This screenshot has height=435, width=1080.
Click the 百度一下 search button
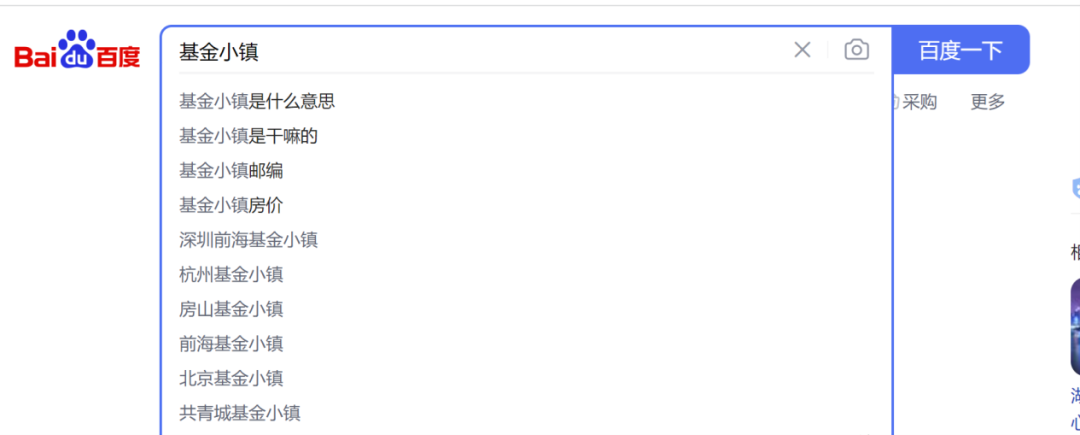960,50
